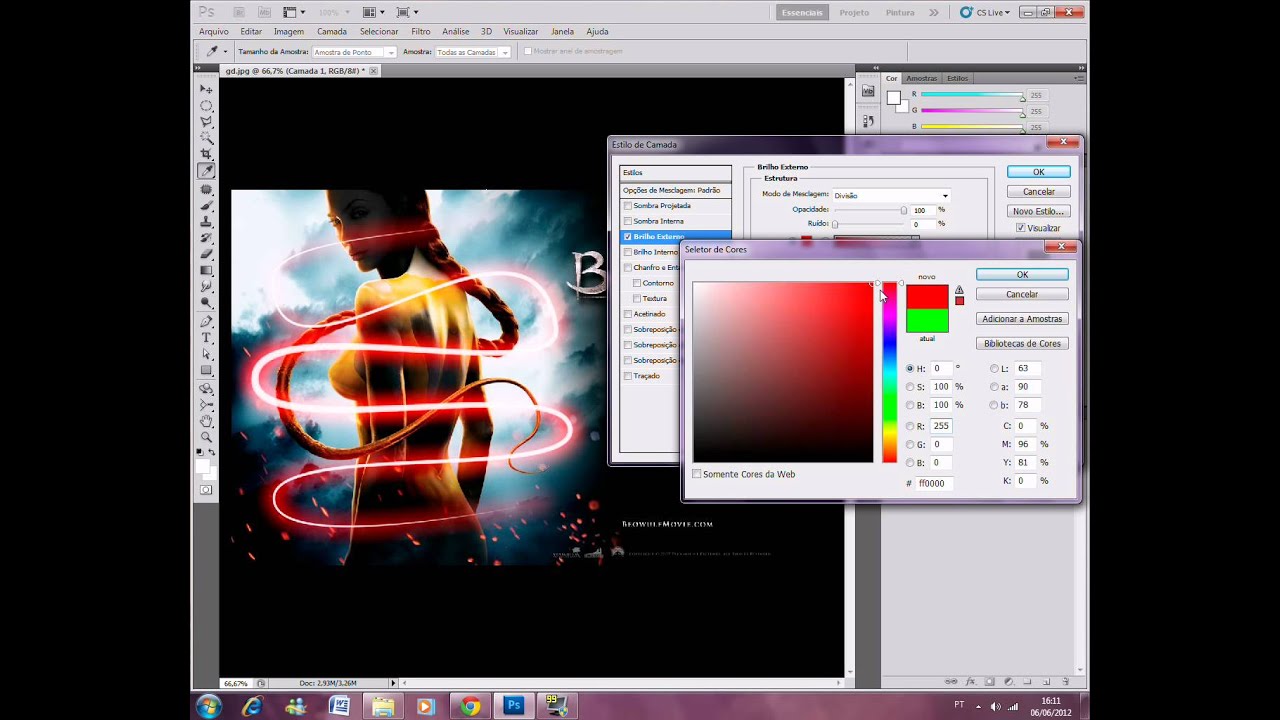Select the L lightness radio button
The image size is (1280, 720).
coord(994,369)
